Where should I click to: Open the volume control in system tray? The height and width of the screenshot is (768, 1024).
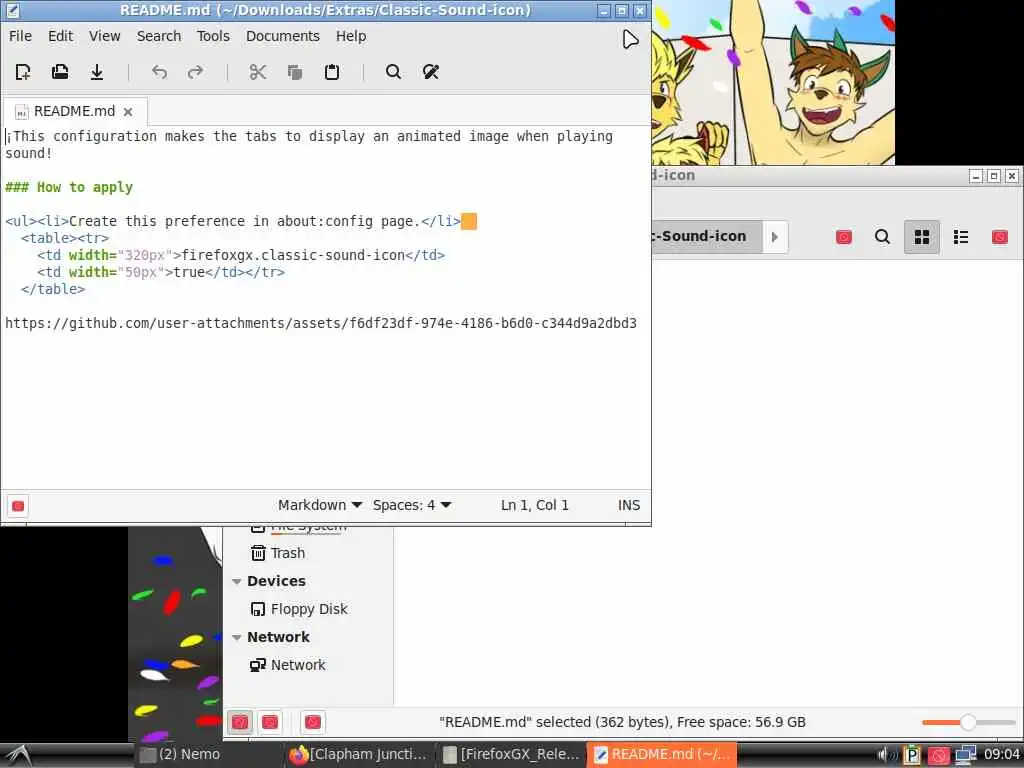coord(887,755)
